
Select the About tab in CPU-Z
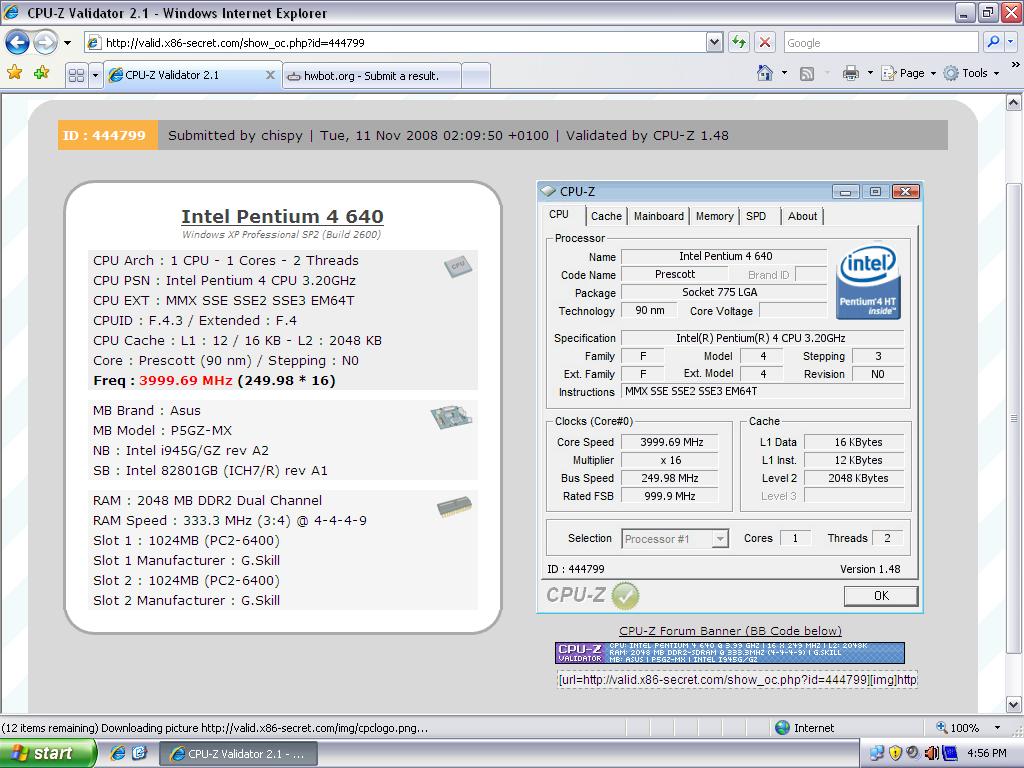(x=802, y=216)
